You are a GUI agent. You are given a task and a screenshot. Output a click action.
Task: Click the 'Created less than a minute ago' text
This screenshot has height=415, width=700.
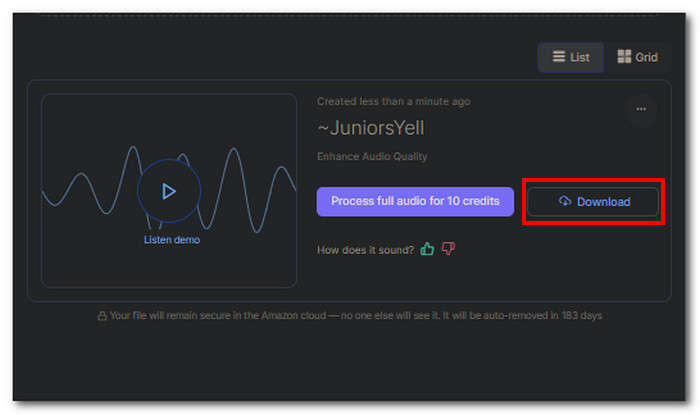pos(393,101)
